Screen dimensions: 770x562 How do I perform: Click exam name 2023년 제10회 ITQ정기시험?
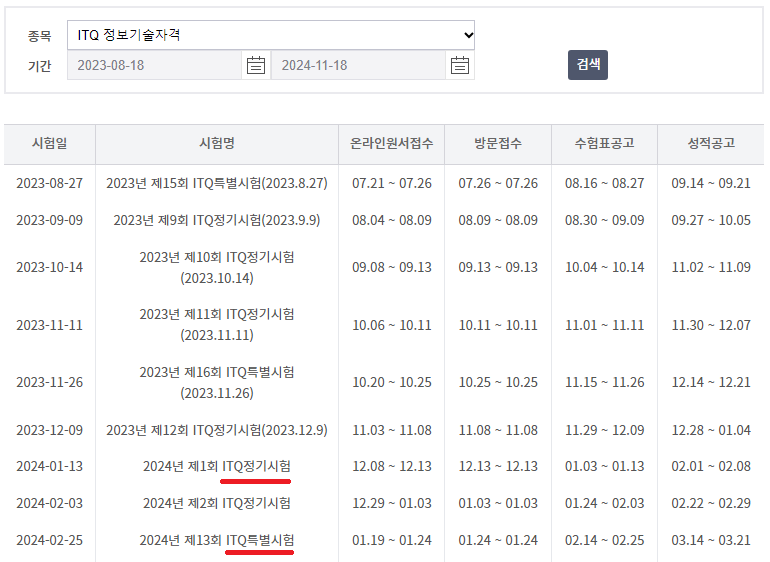click(x=217, y=268)
